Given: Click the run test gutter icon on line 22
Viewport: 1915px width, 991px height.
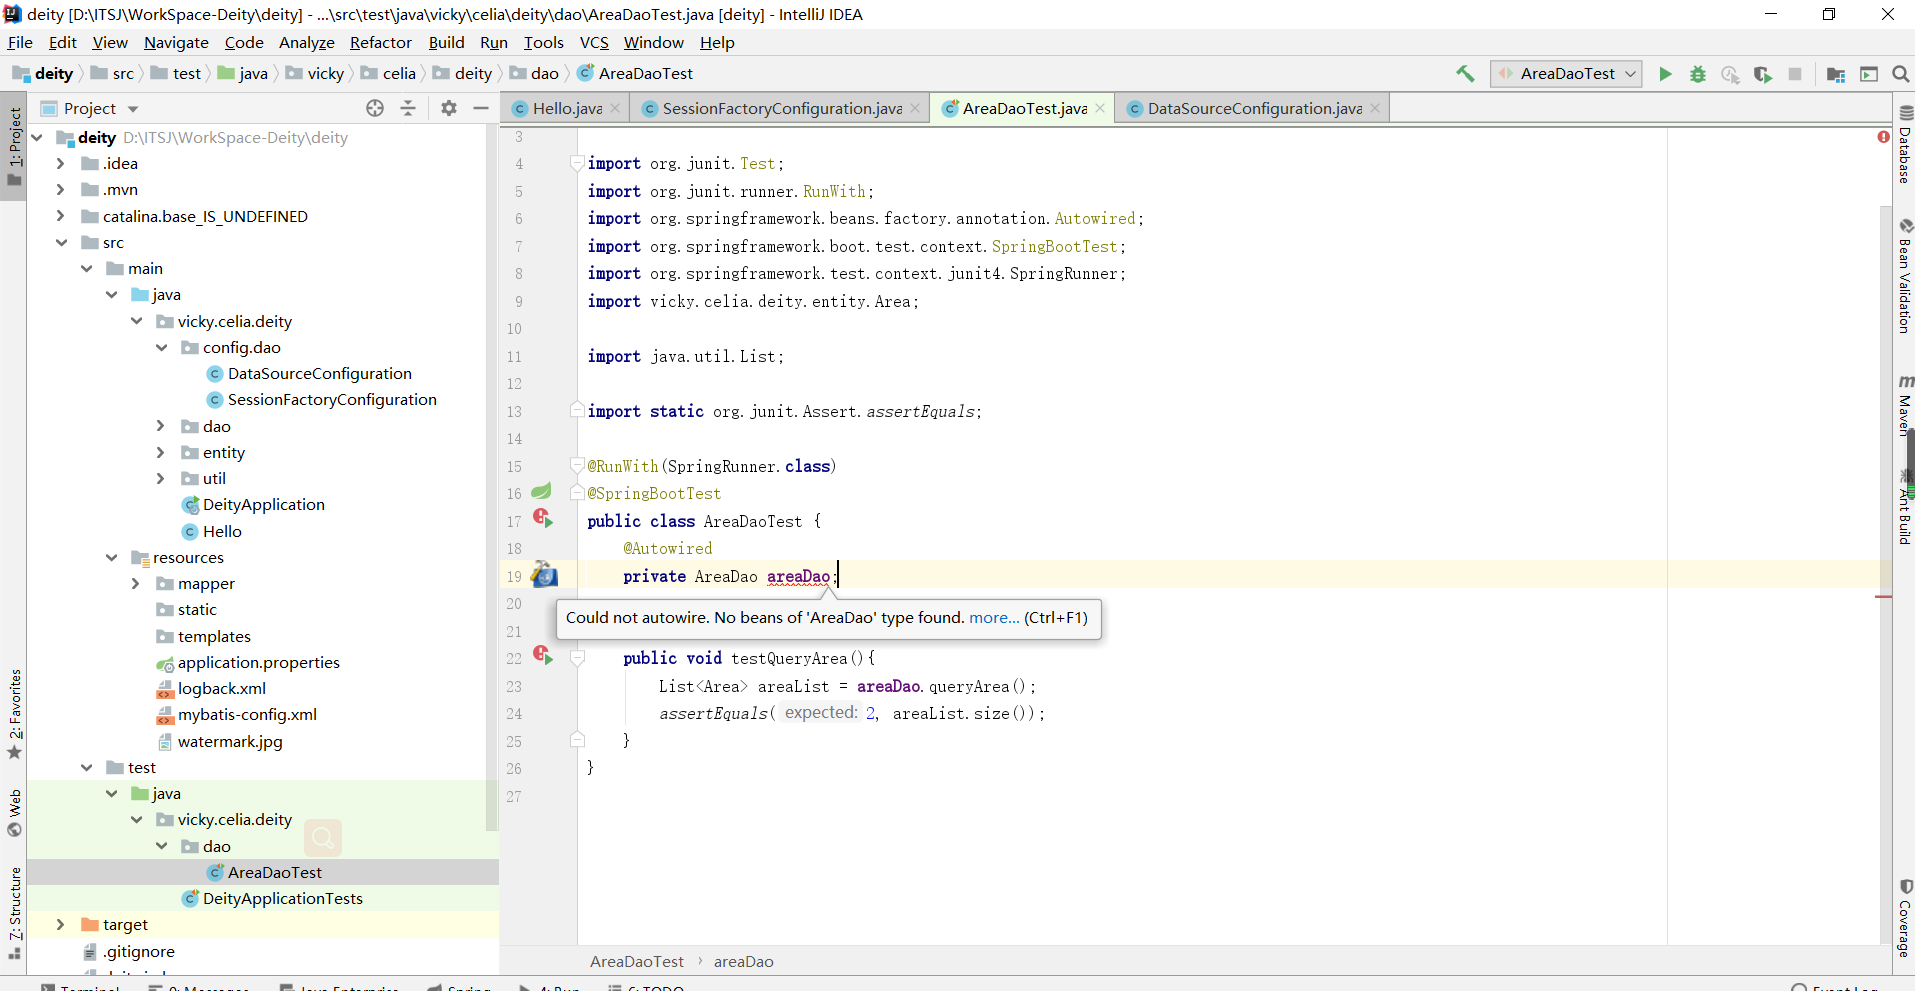Looking at the screenshot, I should click(543, 655).
